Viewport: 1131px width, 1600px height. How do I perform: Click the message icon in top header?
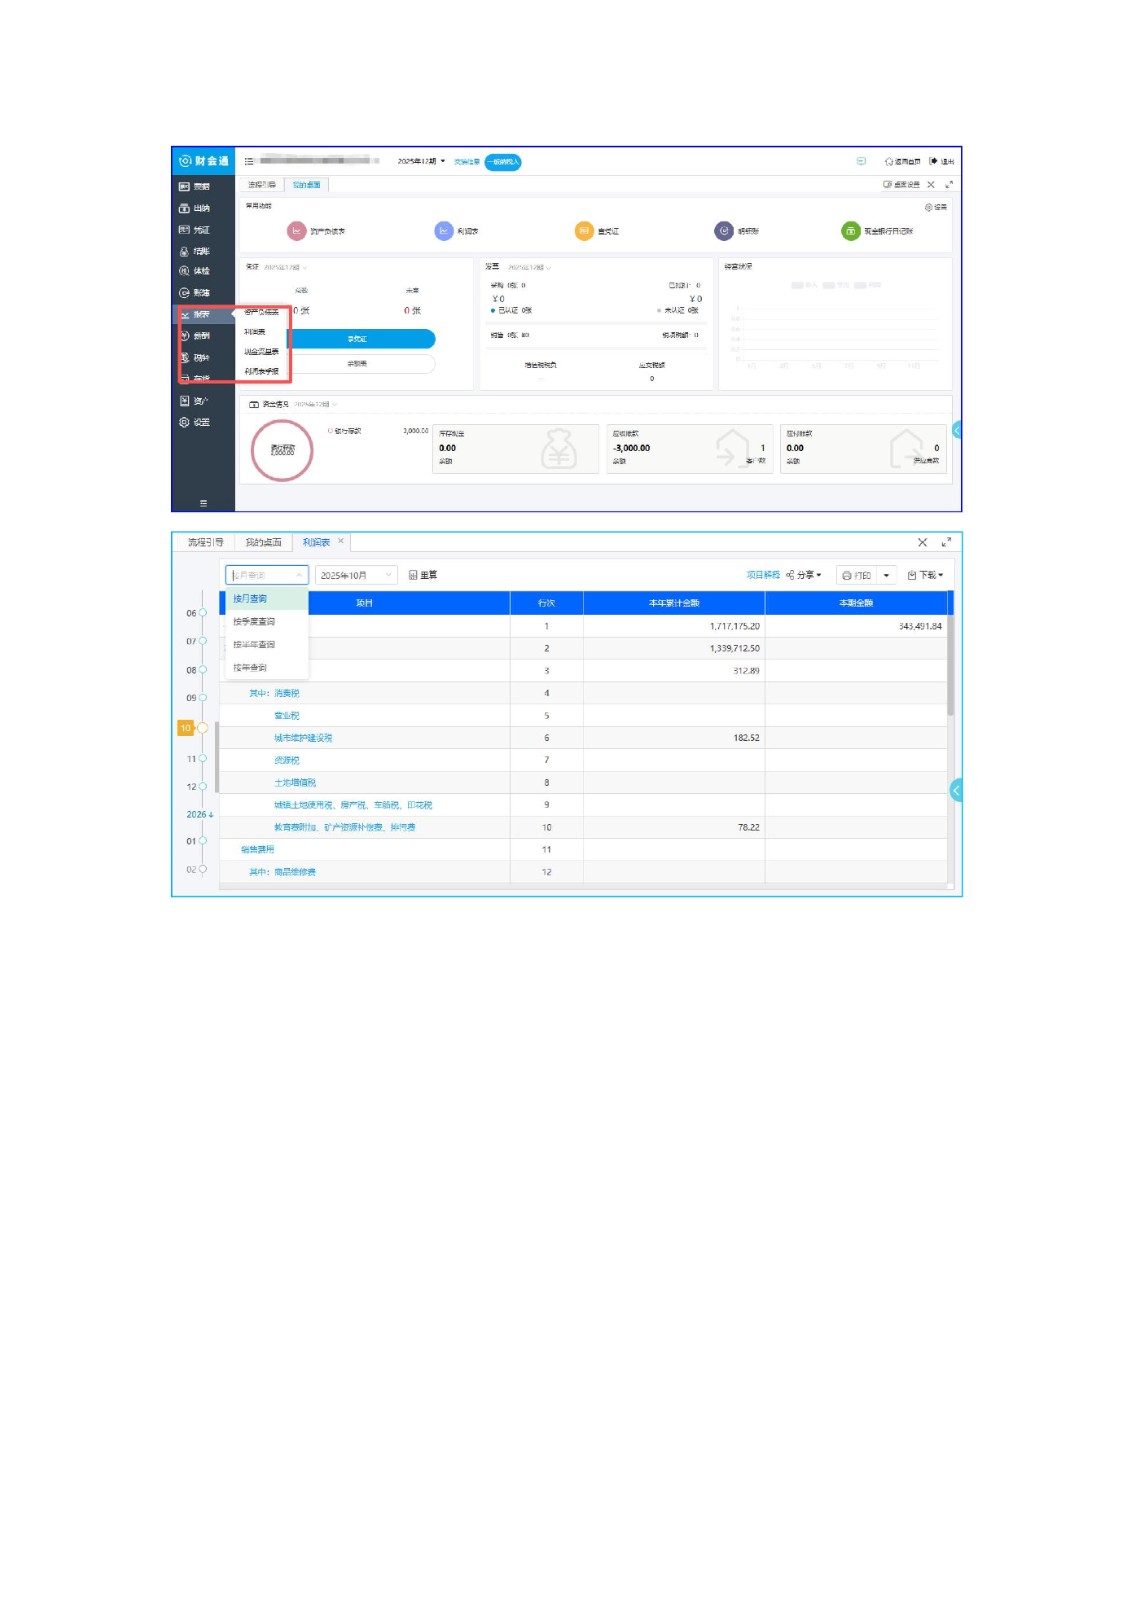click(861, 161)
